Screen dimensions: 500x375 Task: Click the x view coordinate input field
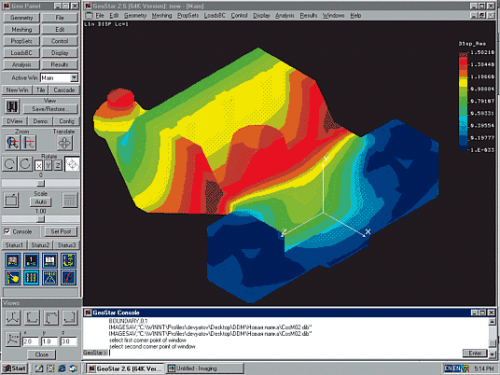(x=30, y=341)
